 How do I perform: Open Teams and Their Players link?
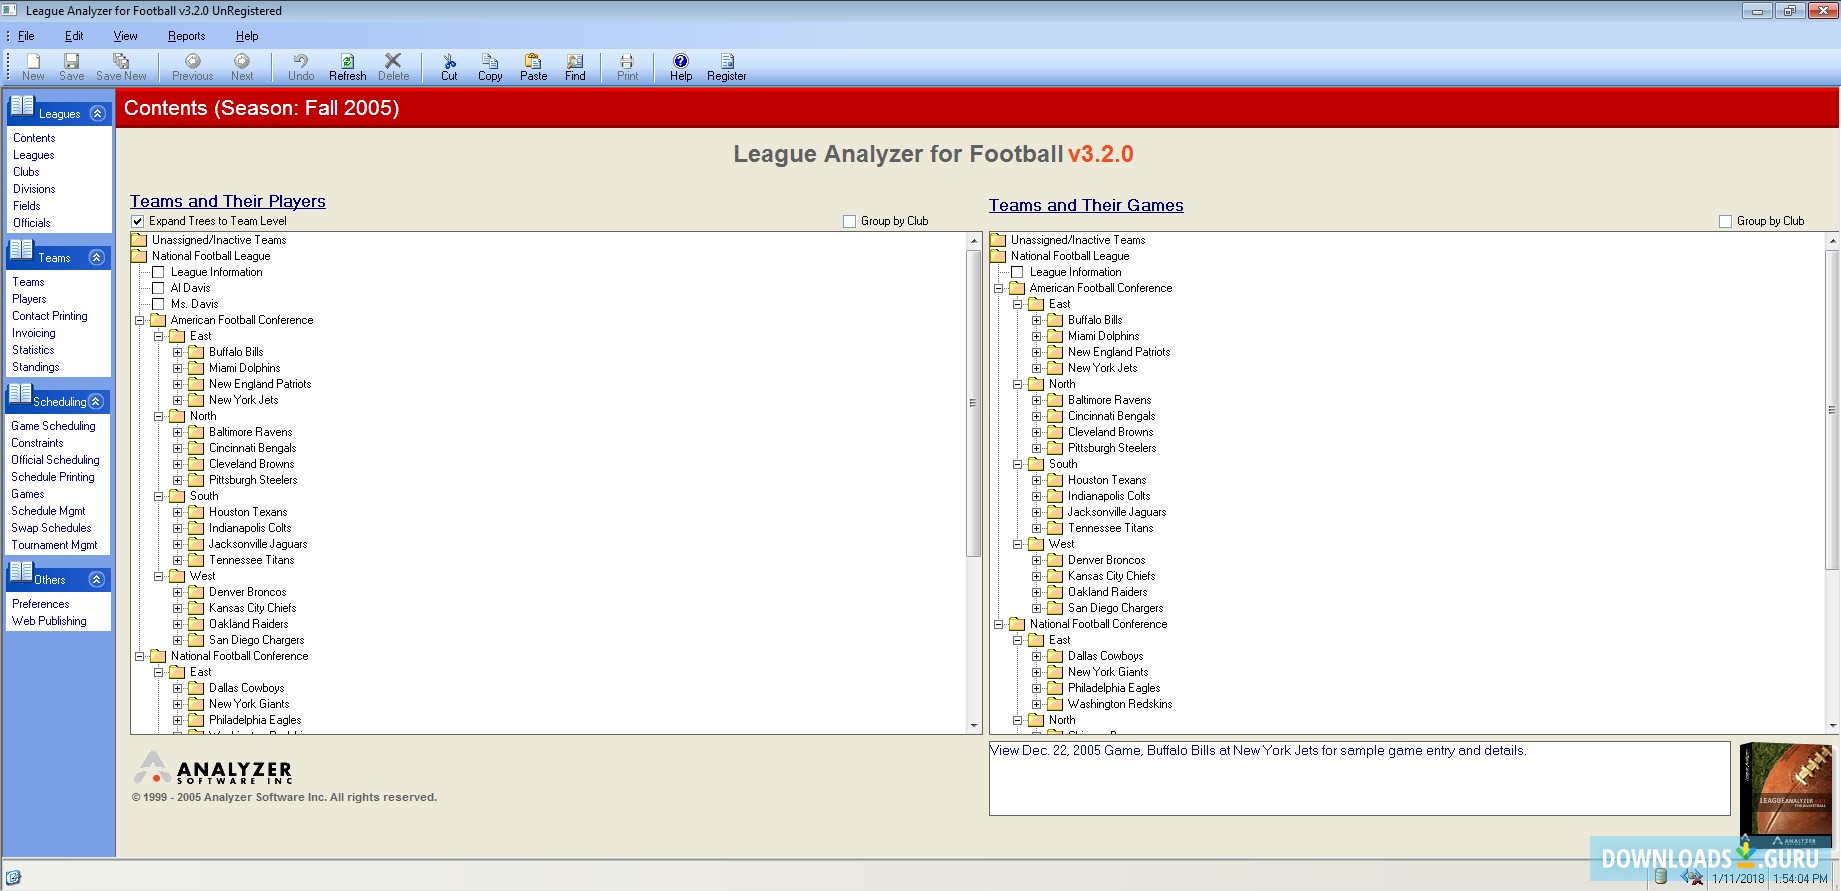[x=228, y=201]
